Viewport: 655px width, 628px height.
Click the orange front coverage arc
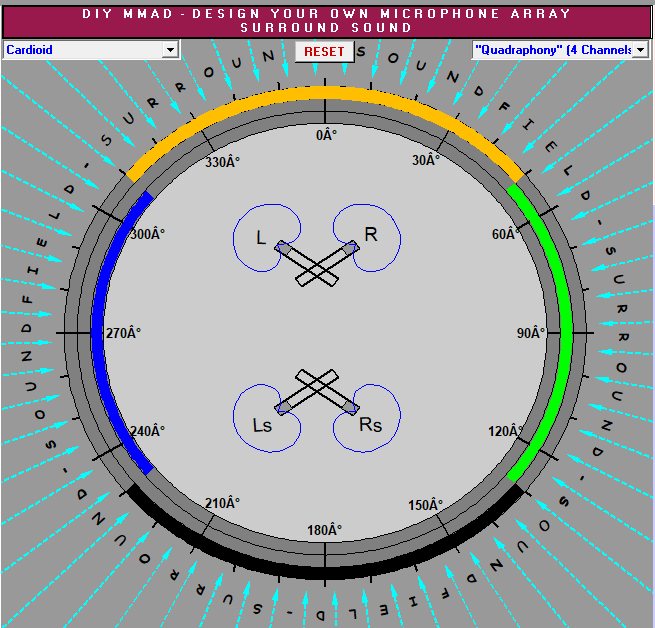pyautogui.click(x=325, y=93)
